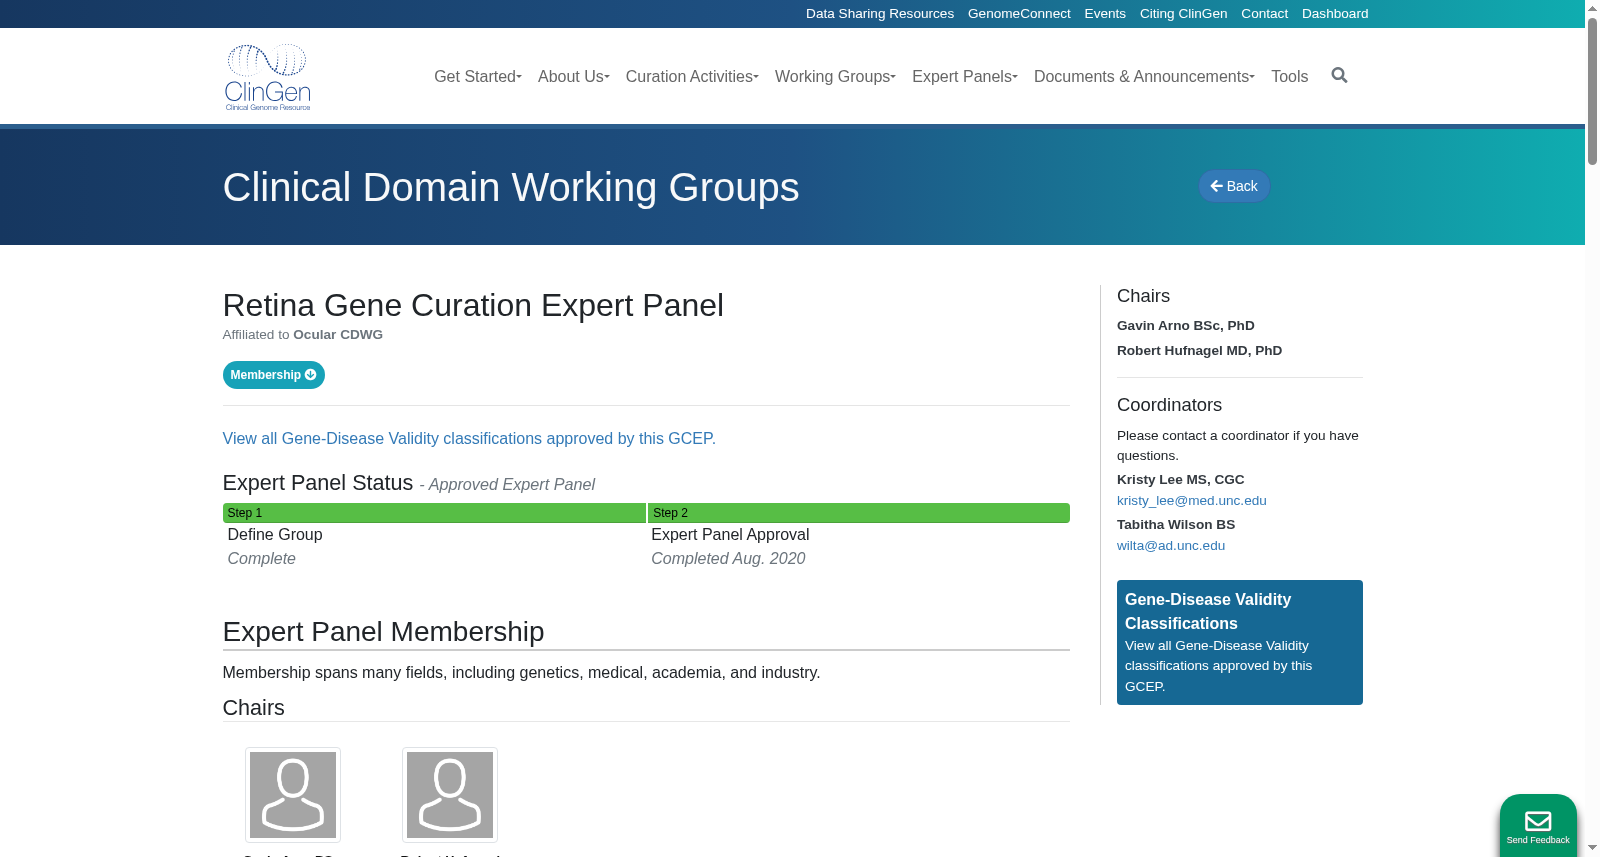Image resolution: width=1600 pixels, height=857 pixels.
Task: Open the Tools menu item
Action: coord(1290,77)
